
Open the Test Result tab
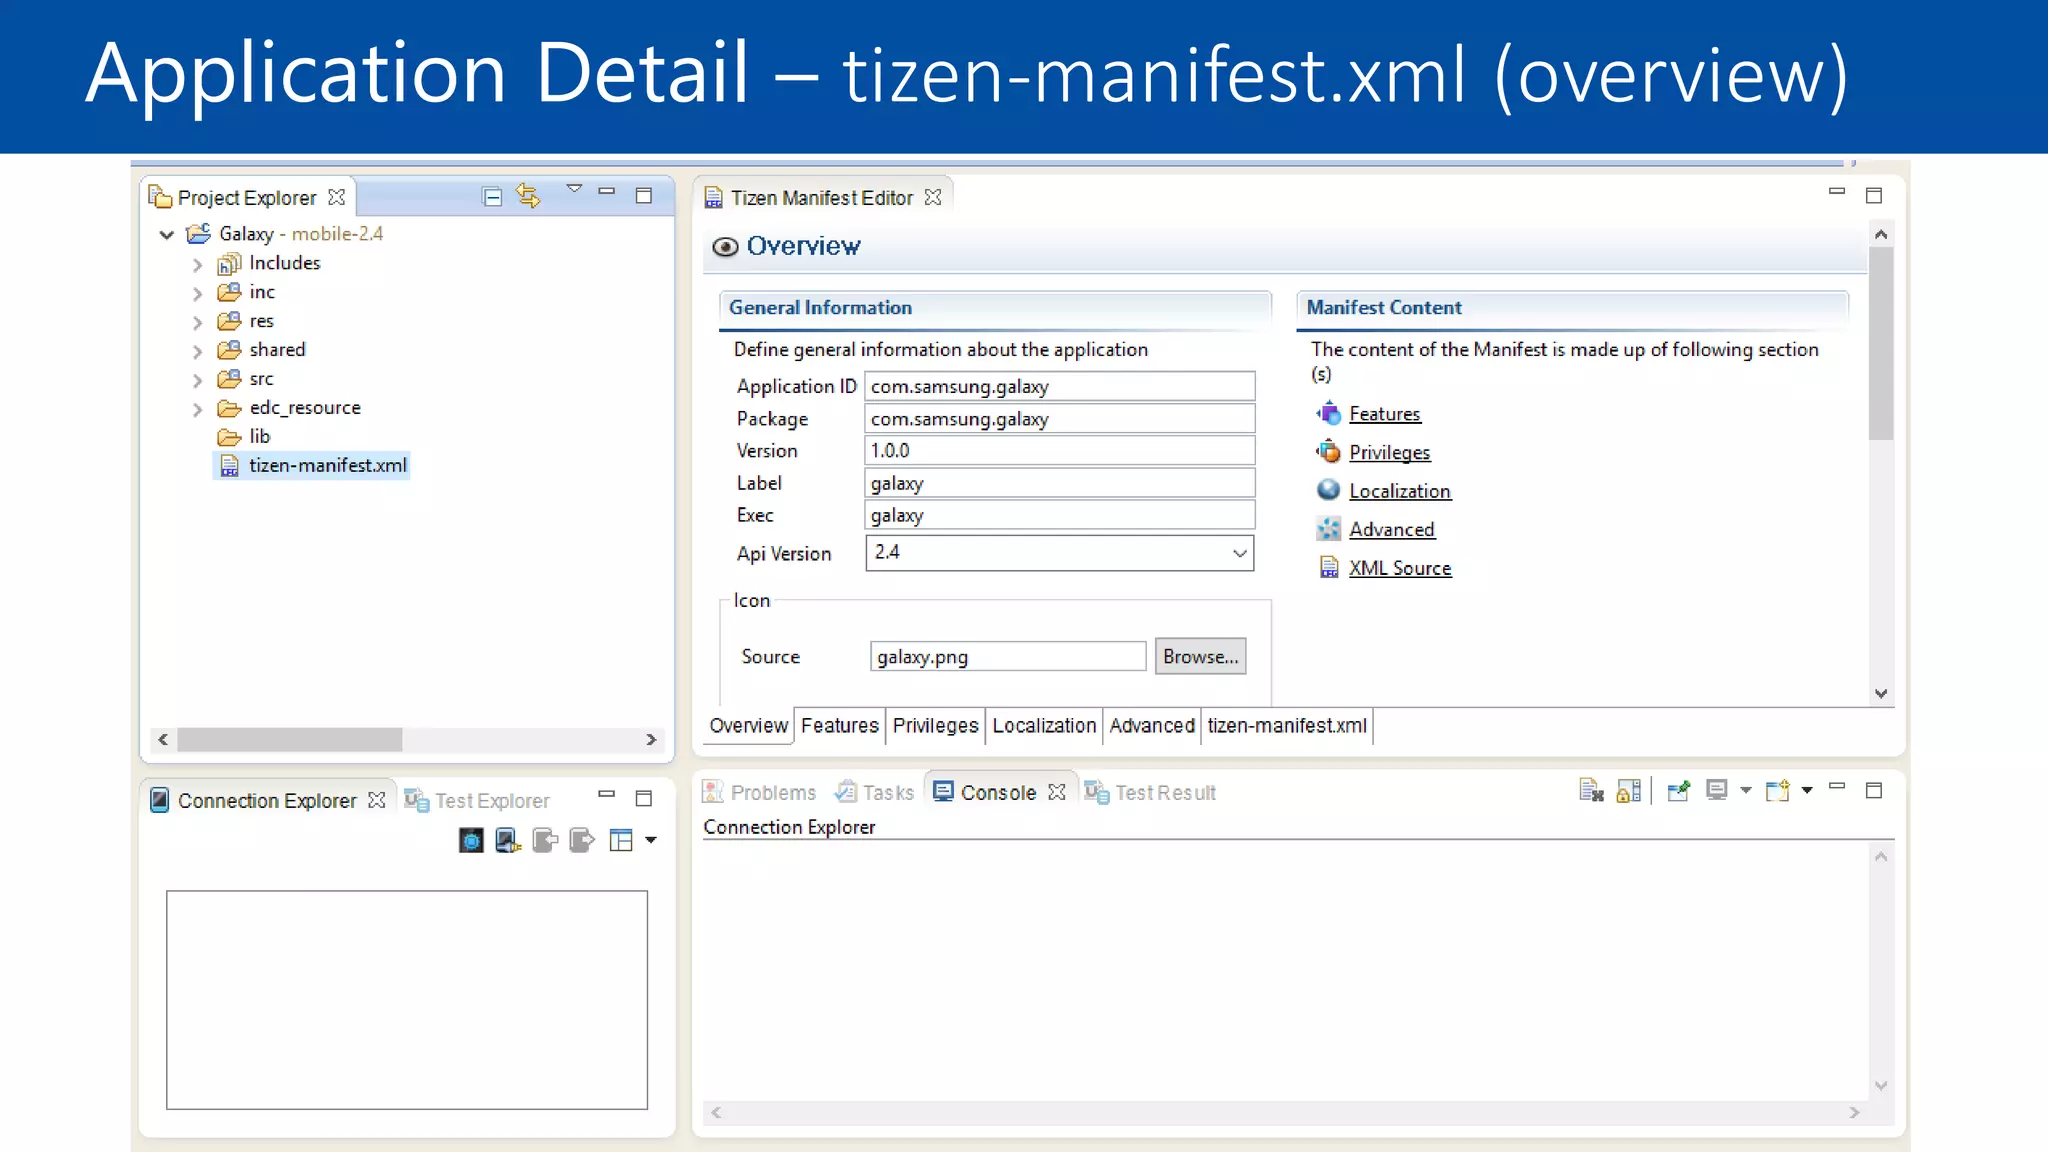(x=1151, y=793)
